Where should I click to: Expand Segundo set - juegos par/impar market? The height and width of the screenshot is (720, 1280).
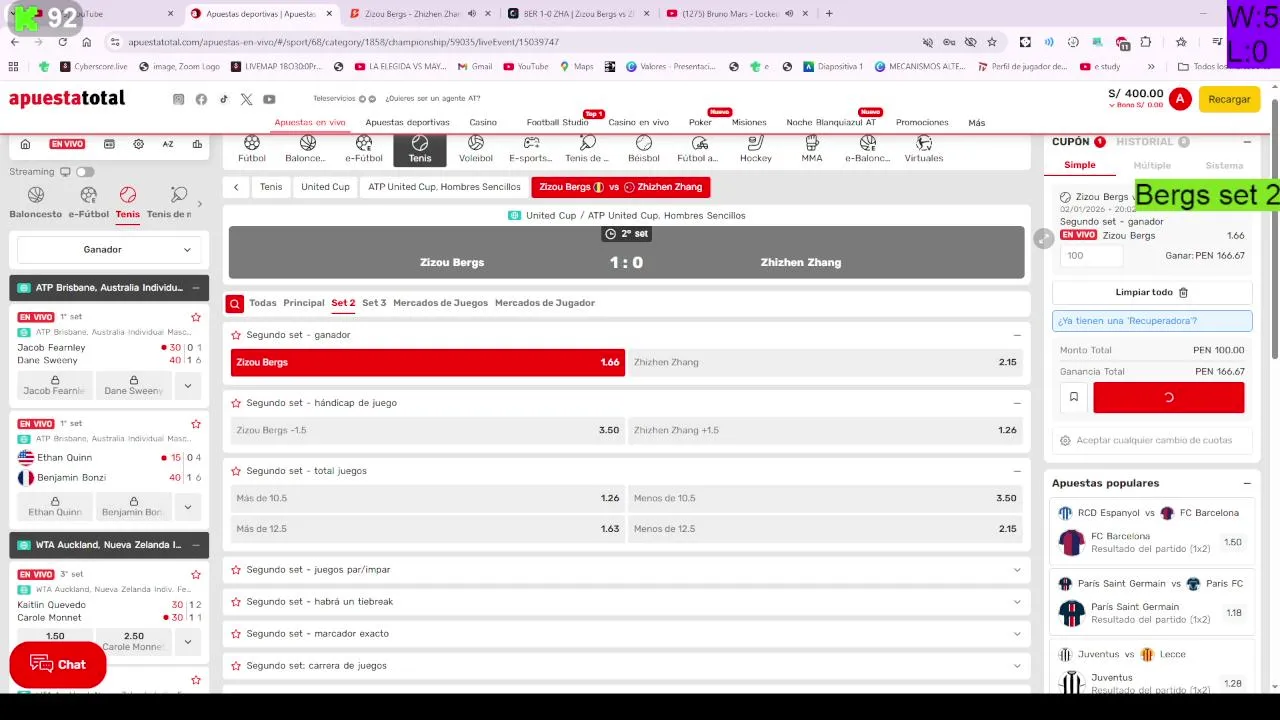[x=1017, y=570]
